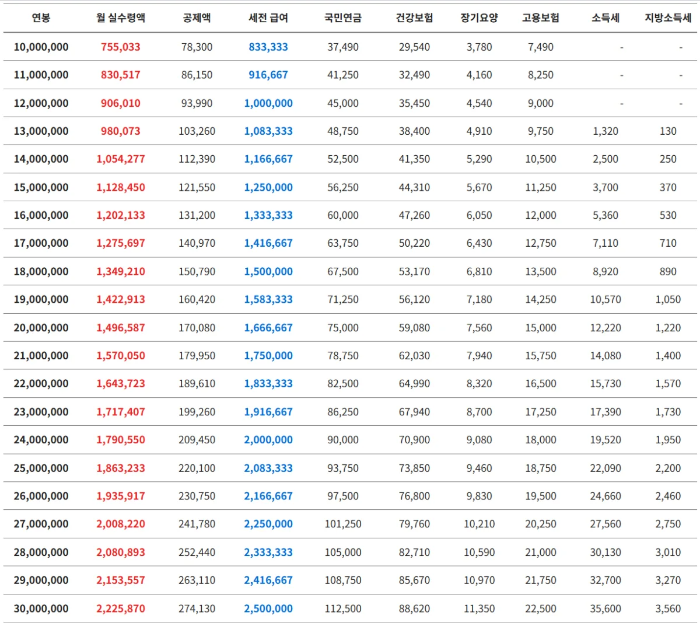This screenshot has height=624, width=700.
Task: Click the 고용보험 column header
Action: [541, 18]
